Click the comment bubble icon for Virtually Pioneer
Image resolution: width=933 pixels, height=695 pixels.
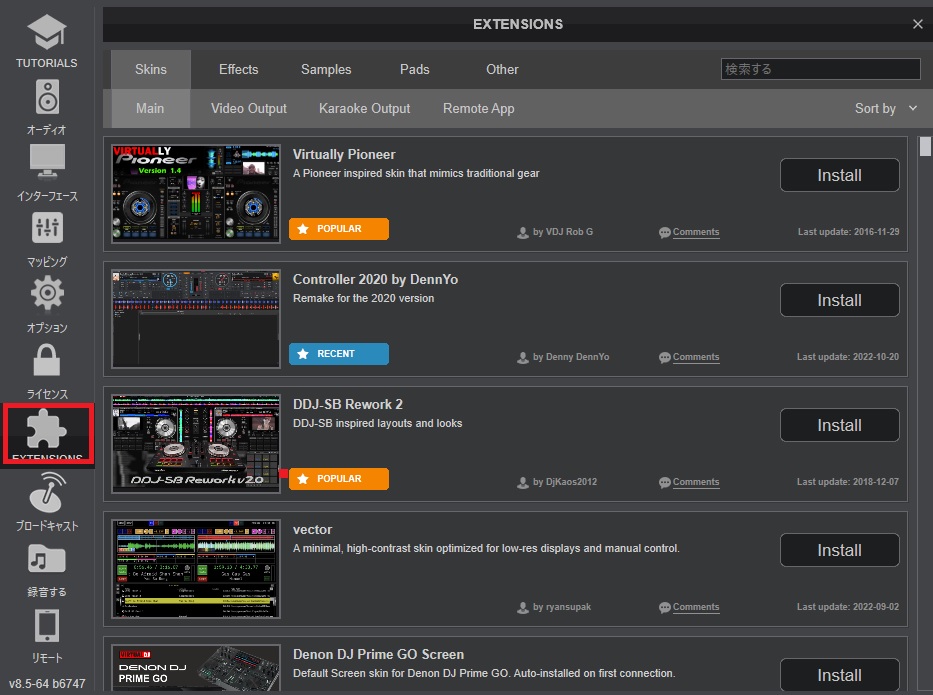coord(665,233)
